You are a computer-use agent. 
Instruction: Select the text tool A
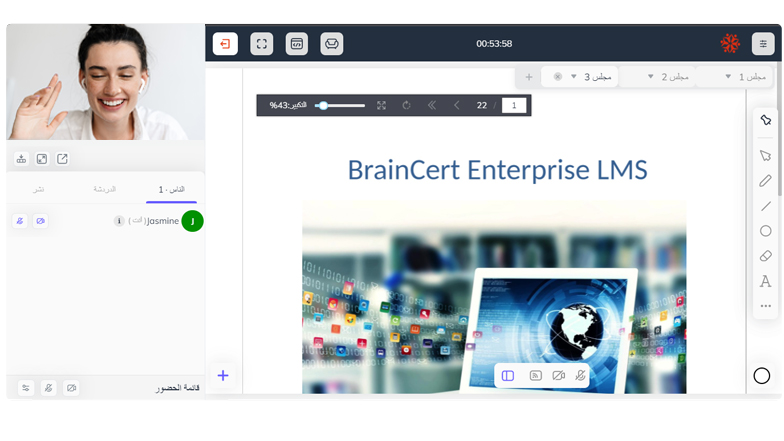point(766,281)
